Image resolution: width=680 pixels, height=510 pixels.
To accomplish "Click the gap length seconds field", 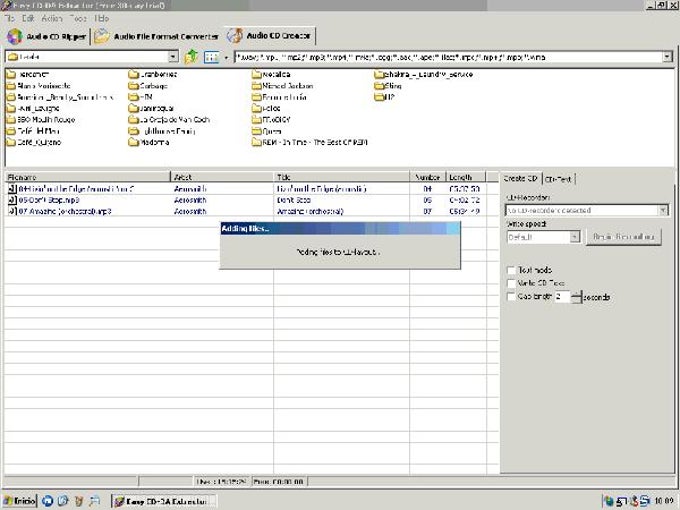I will (562, 297).
